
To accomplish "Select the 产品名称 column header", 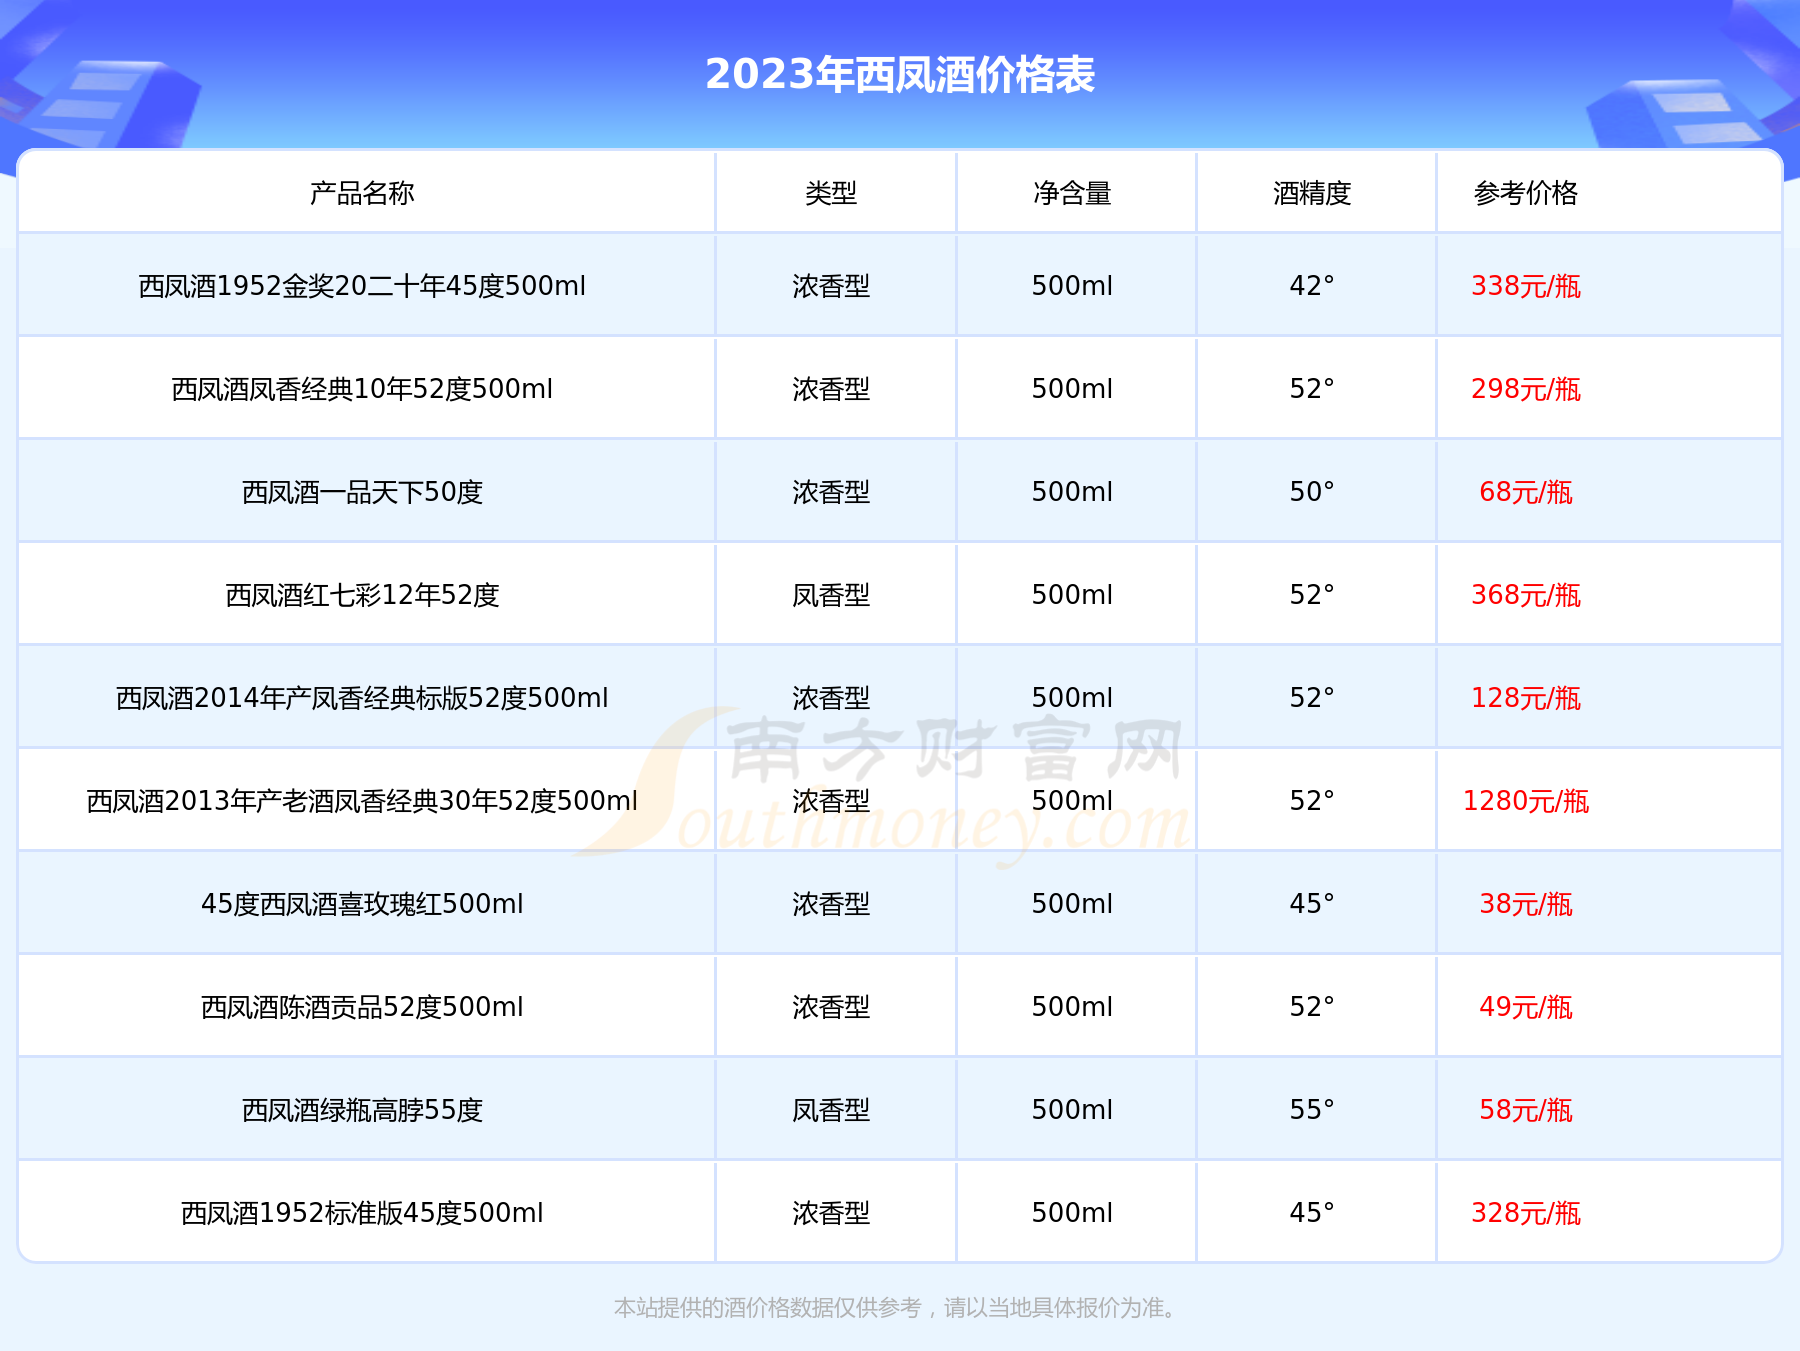I will [x=362, y=193].
